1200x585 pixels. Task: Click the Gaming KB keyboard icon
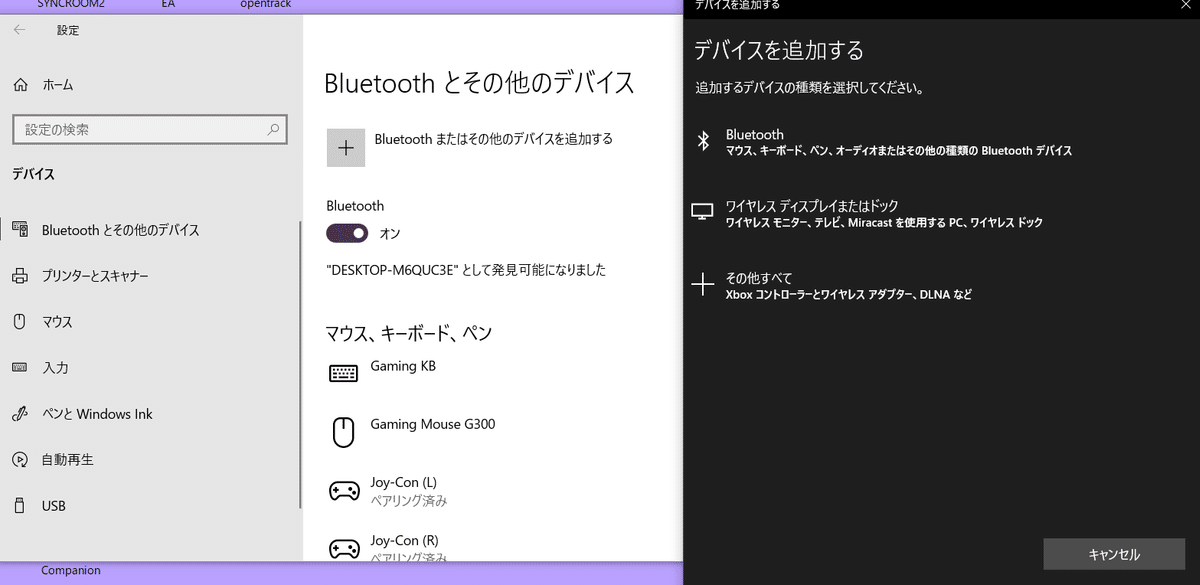click(x=344, y=373)
